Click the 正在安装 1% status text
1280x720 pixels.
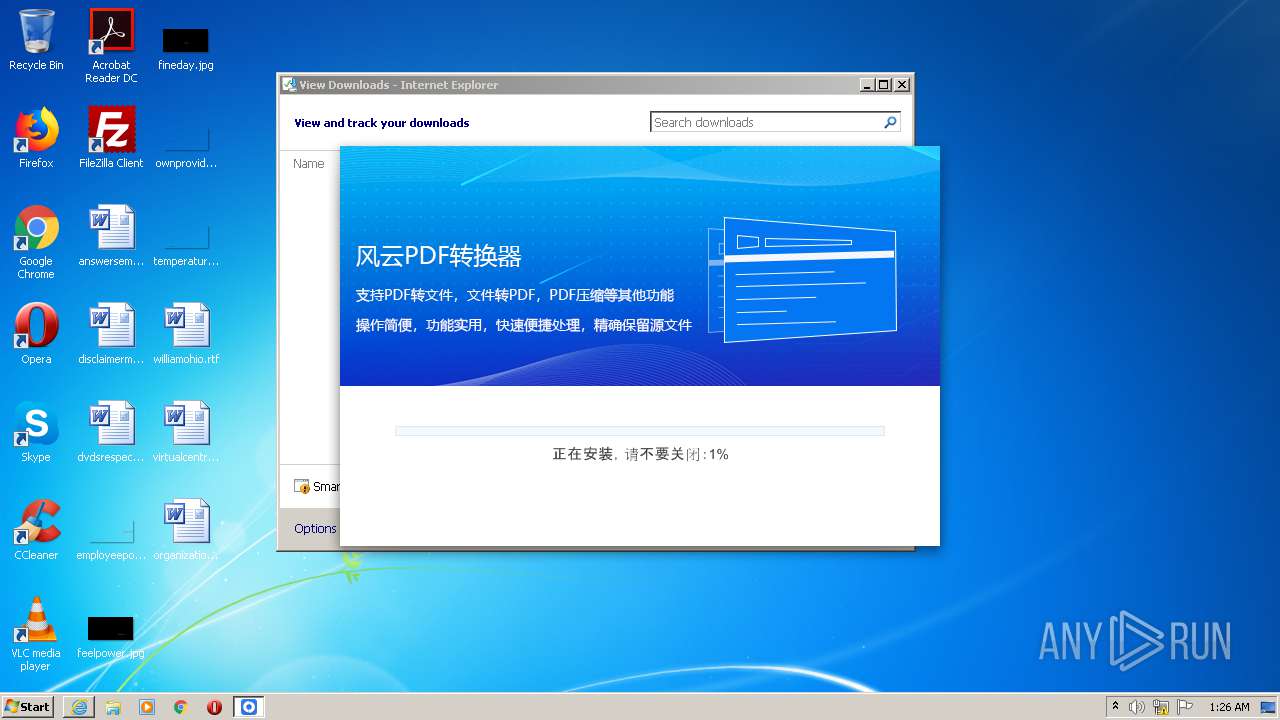(x=640, y=454)
